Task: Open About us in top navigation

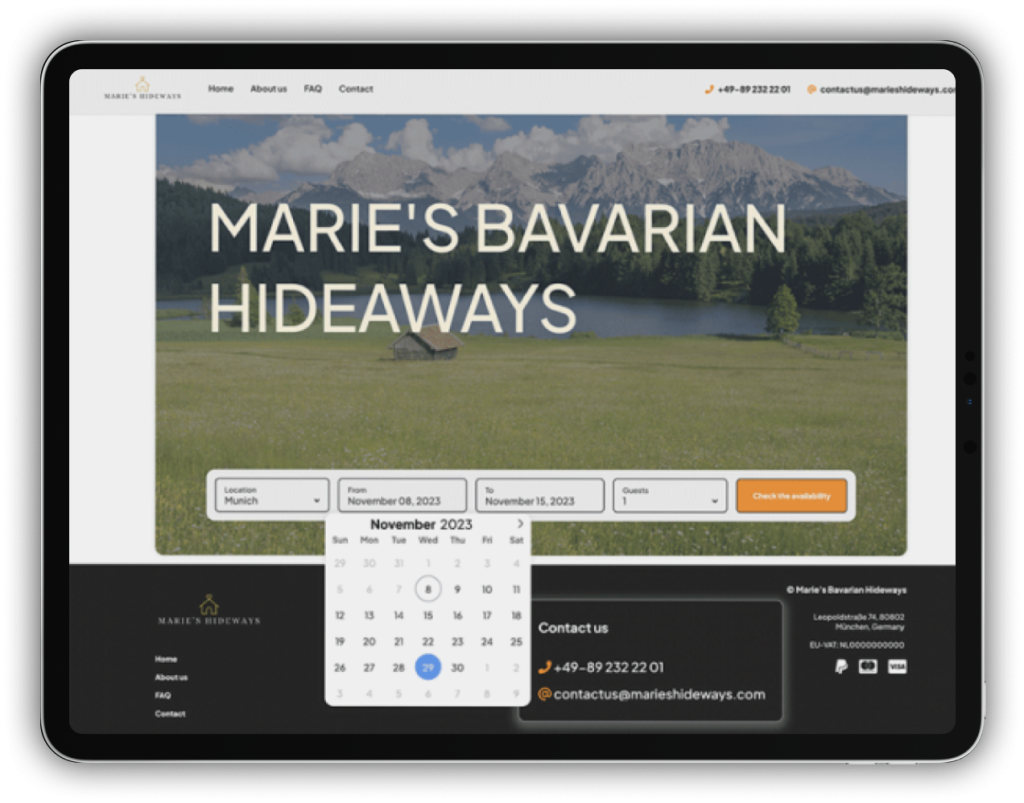Action: coord(268,89)
